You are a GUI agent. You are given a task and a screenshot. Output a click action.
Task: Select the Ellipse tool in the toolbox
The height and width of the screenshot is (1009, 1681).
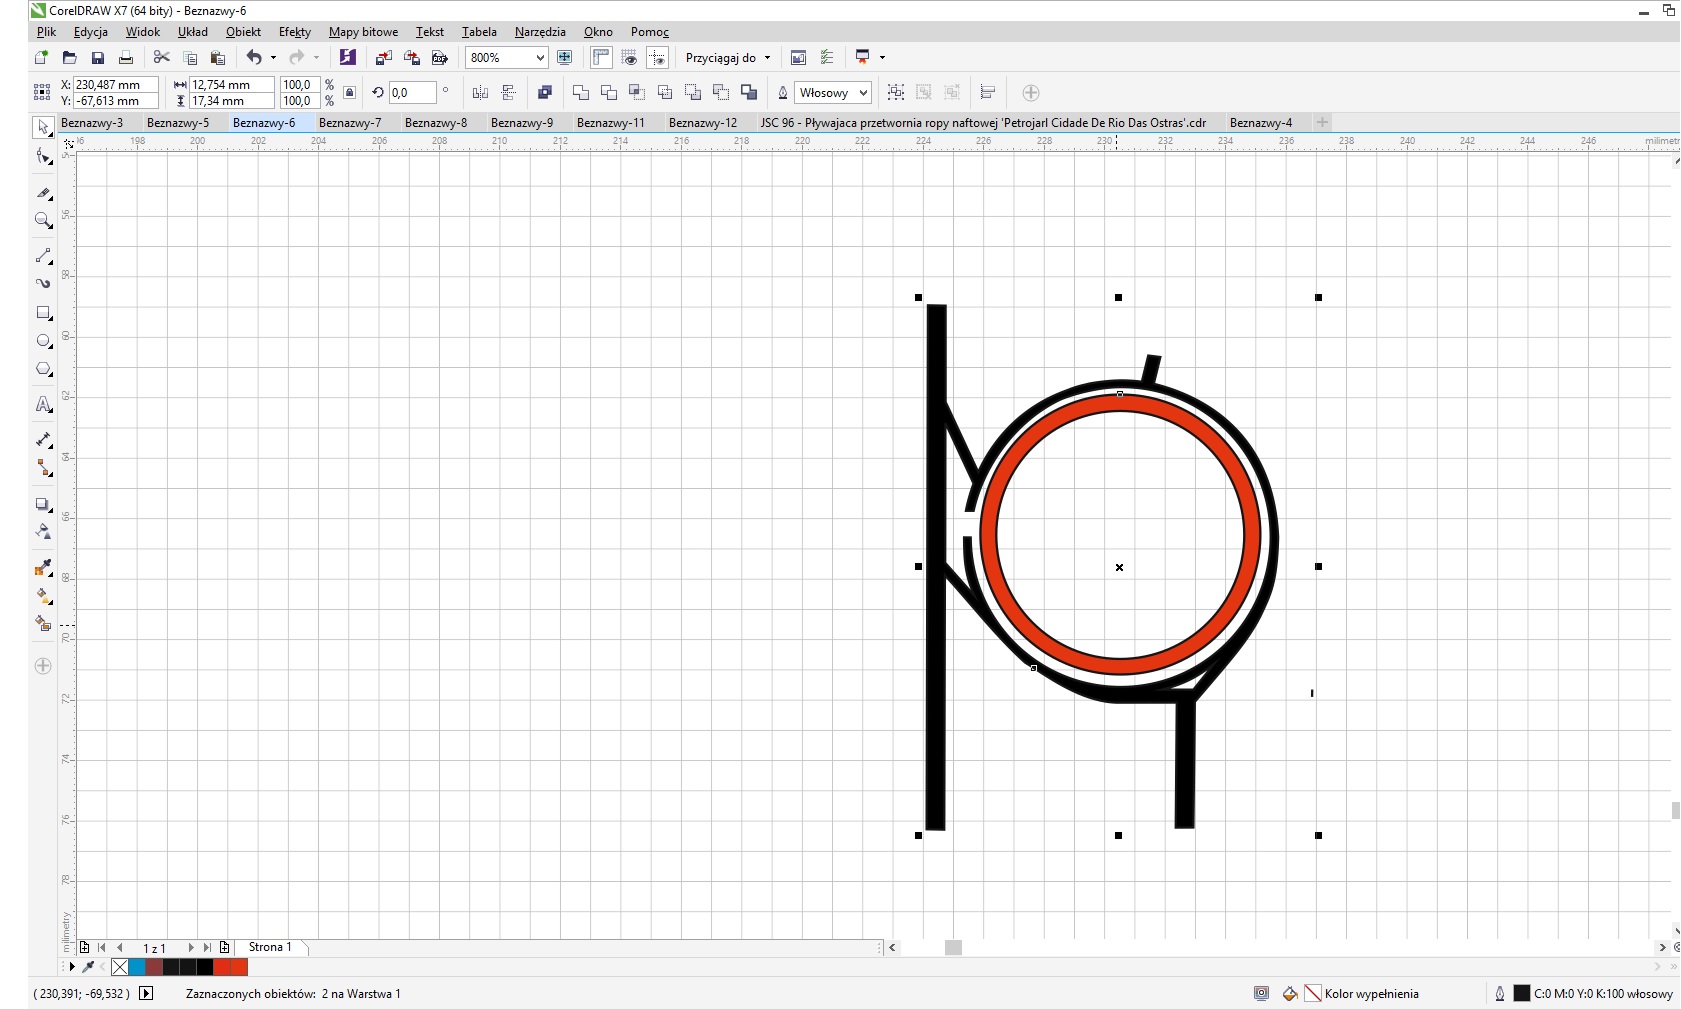(x=43, y=341)
